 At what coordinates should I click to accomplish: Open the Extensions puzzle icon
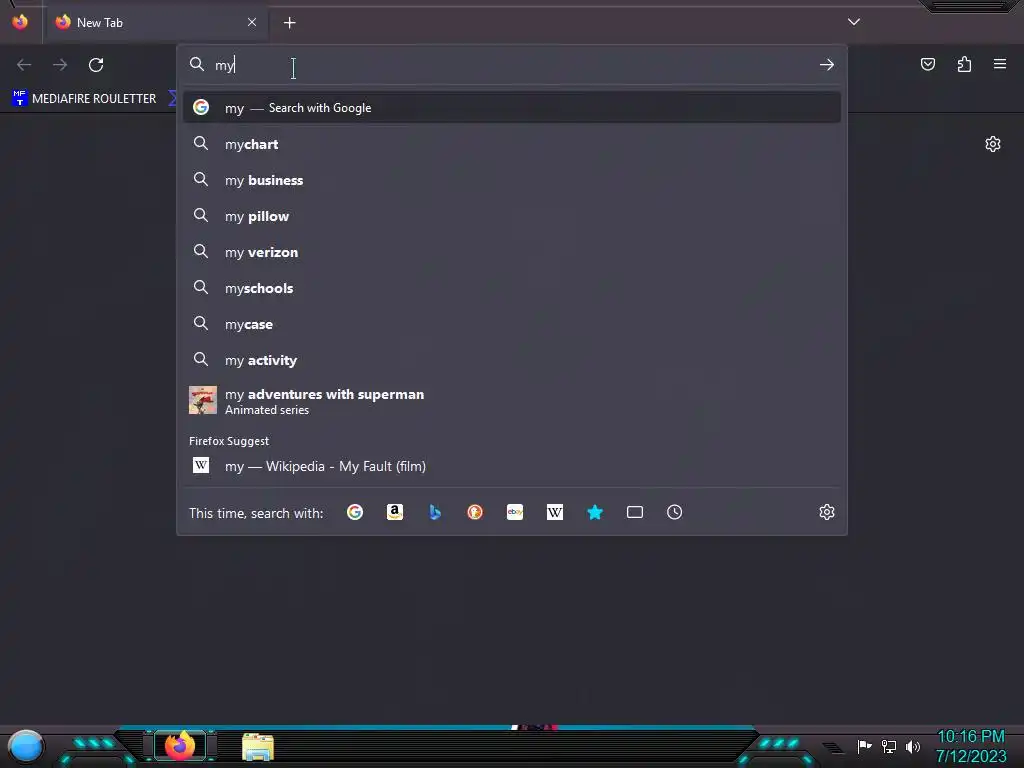click(x=964, y=64)
